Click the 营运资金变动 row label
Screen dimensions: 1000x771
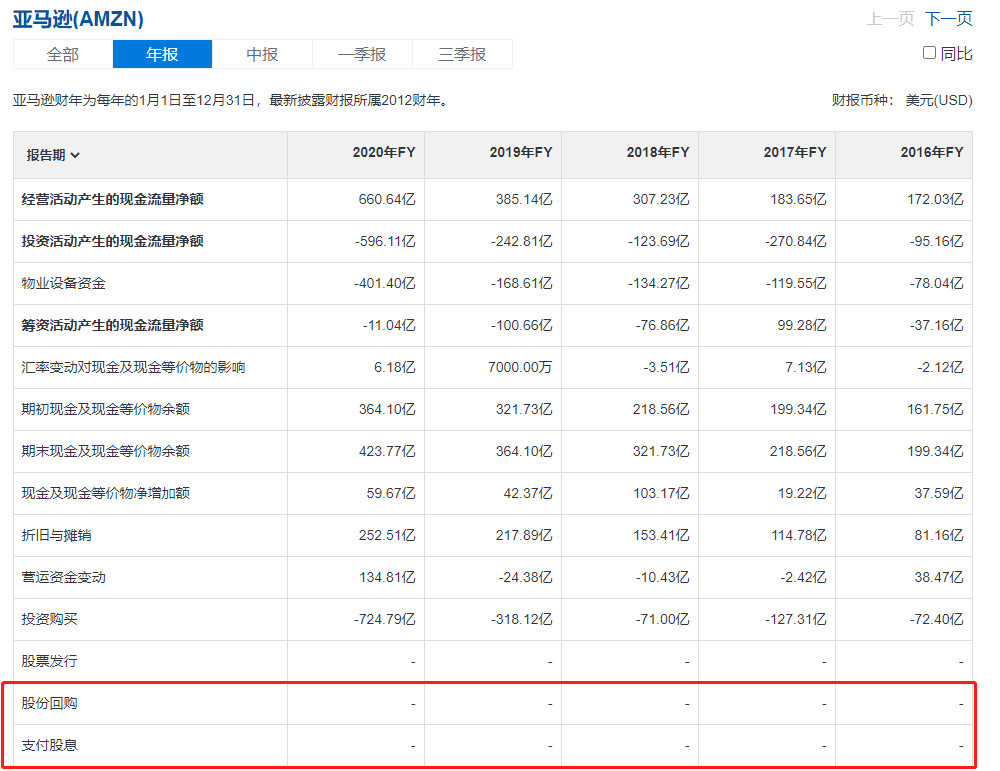click(x=63, y=577)
